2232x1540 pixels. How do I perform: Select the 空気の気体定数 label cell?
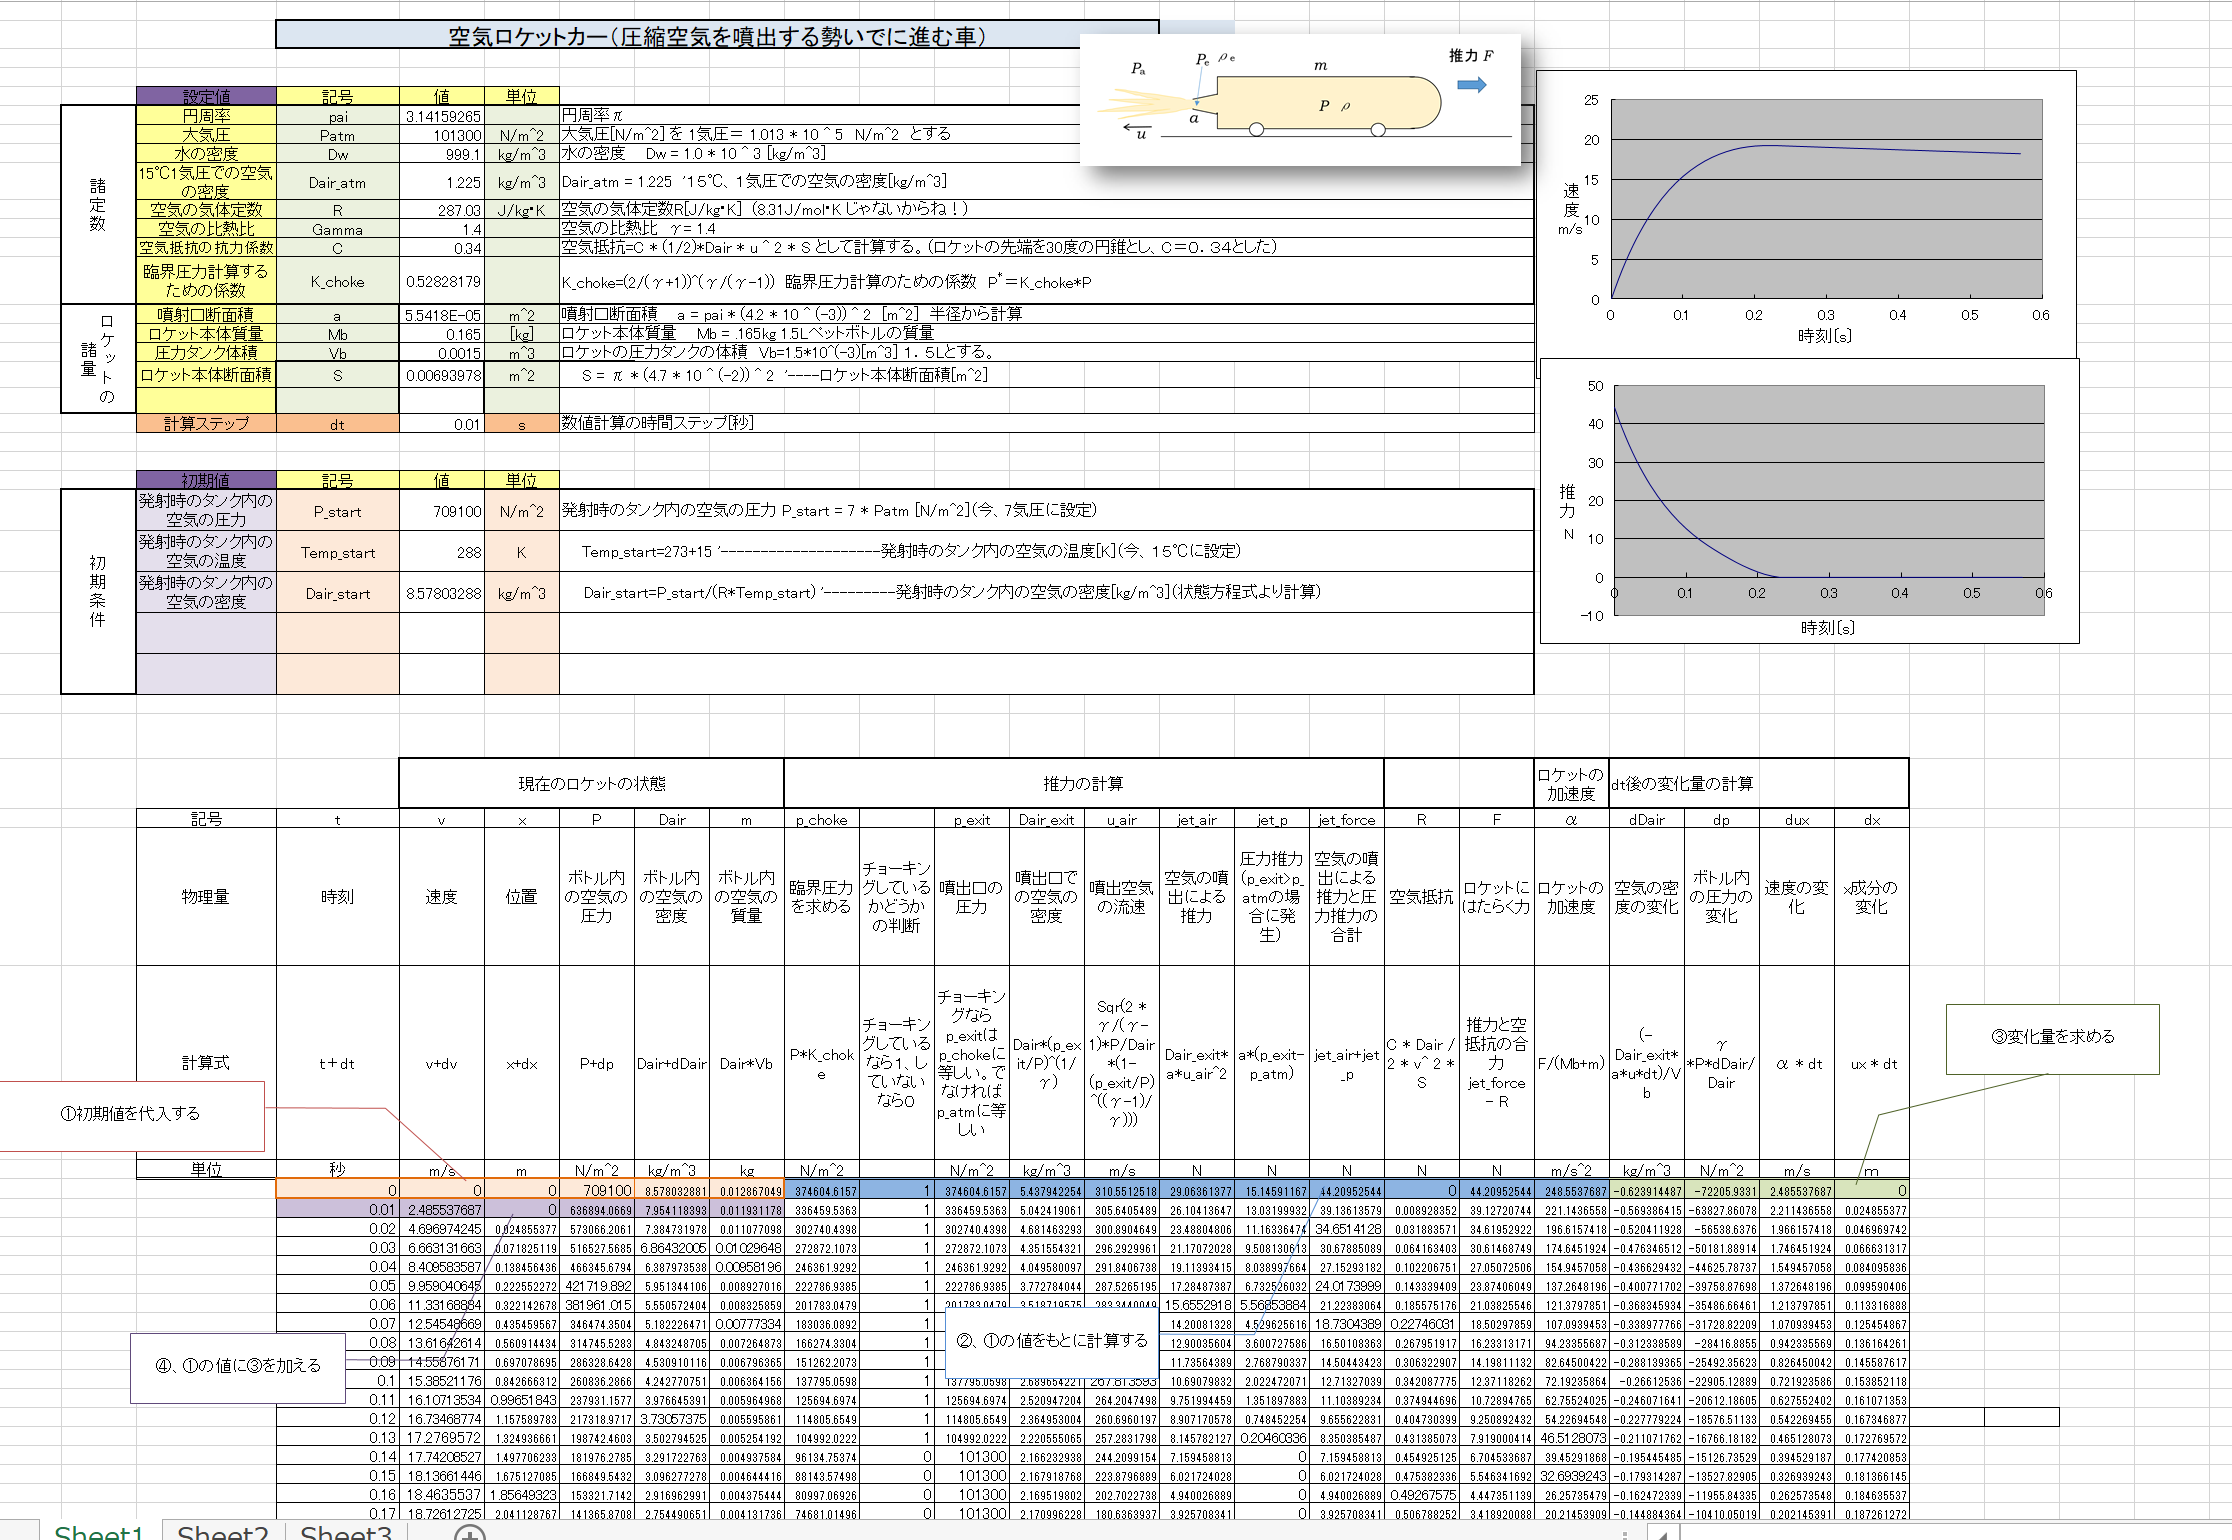point(206,210)
